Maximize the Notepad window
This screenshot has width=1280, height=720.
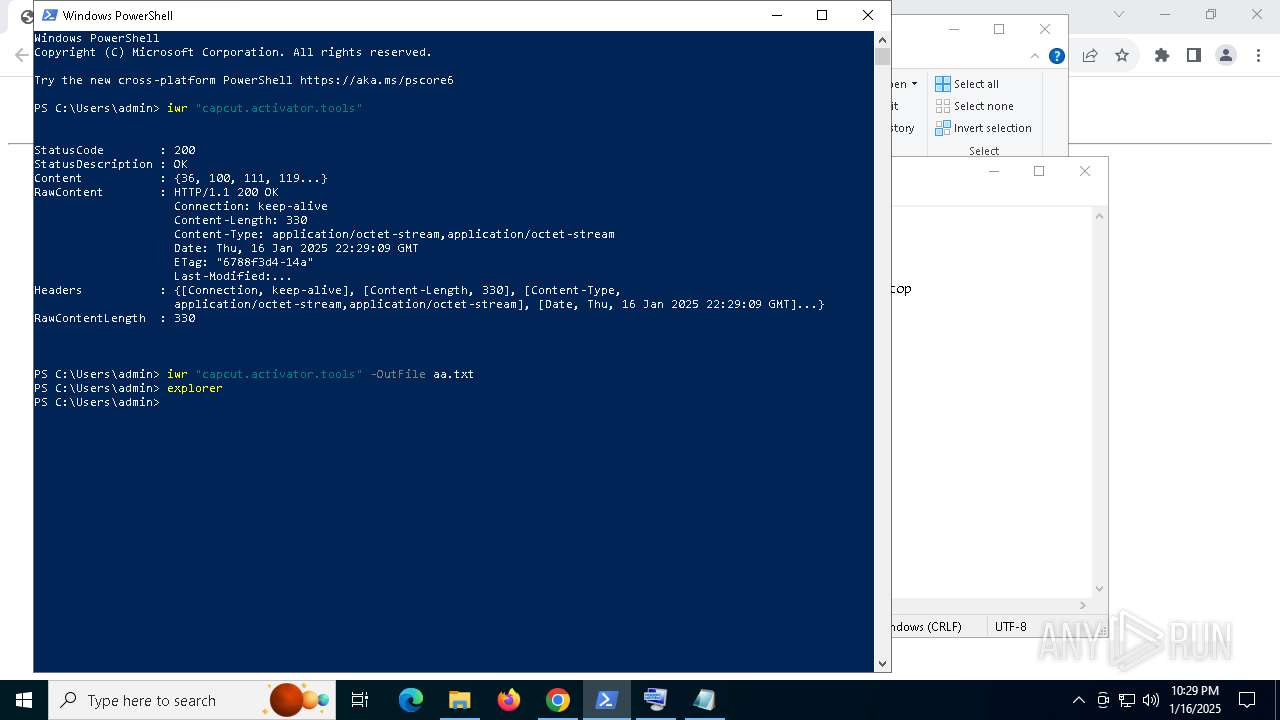click(x=1039, y=171)
